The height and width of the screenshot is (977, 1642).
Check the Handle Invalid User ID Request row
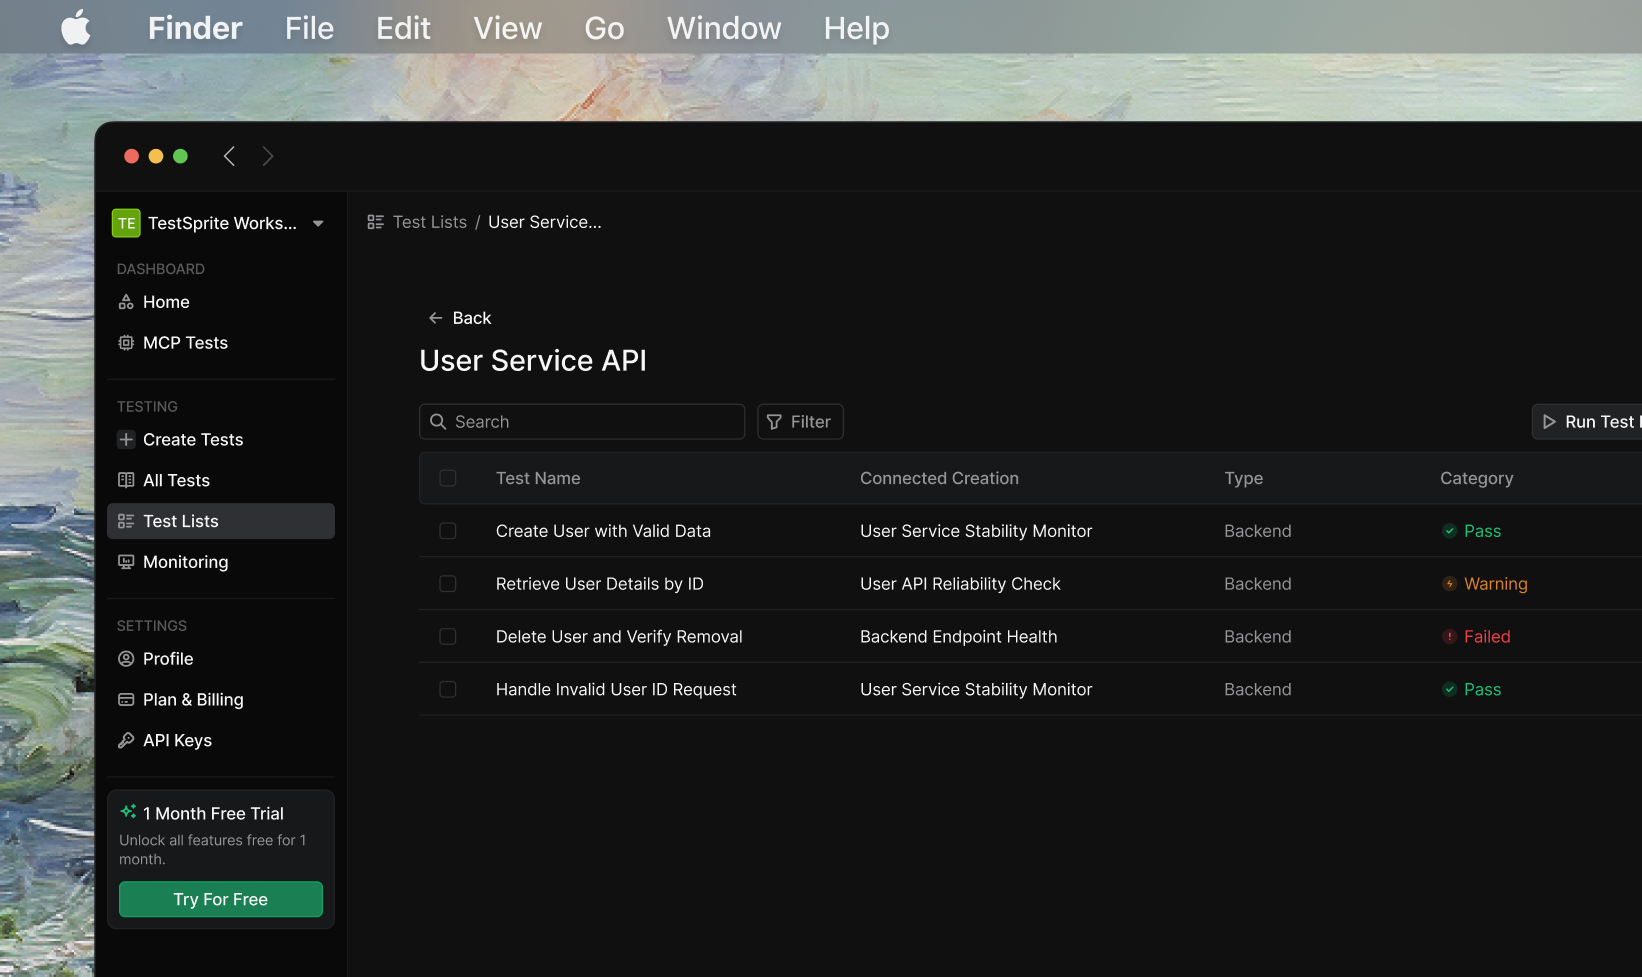[x=448, y=690]
